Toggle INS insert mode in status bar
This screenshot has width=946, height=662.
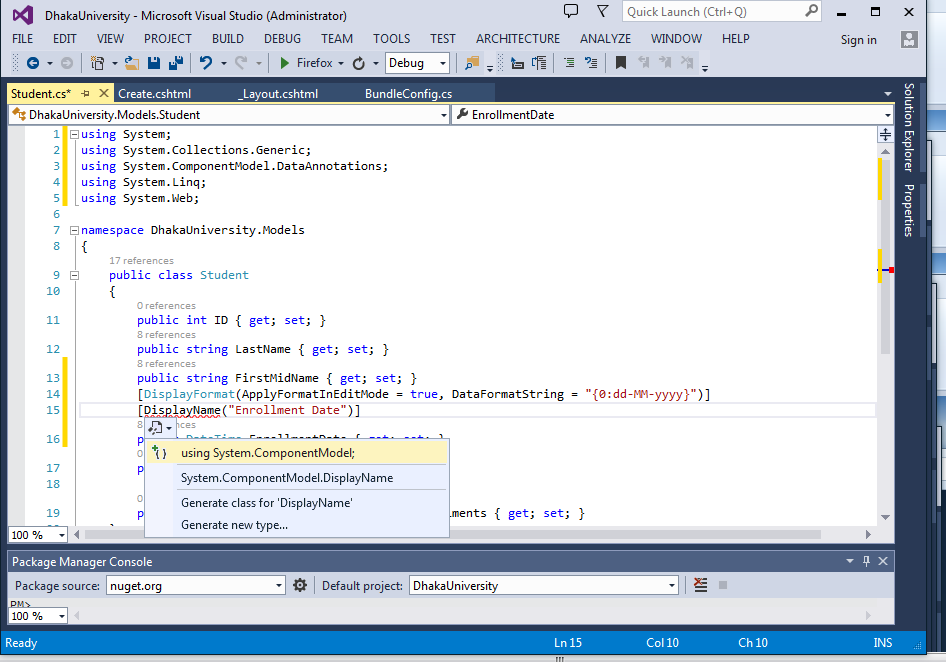coord(882,643)
